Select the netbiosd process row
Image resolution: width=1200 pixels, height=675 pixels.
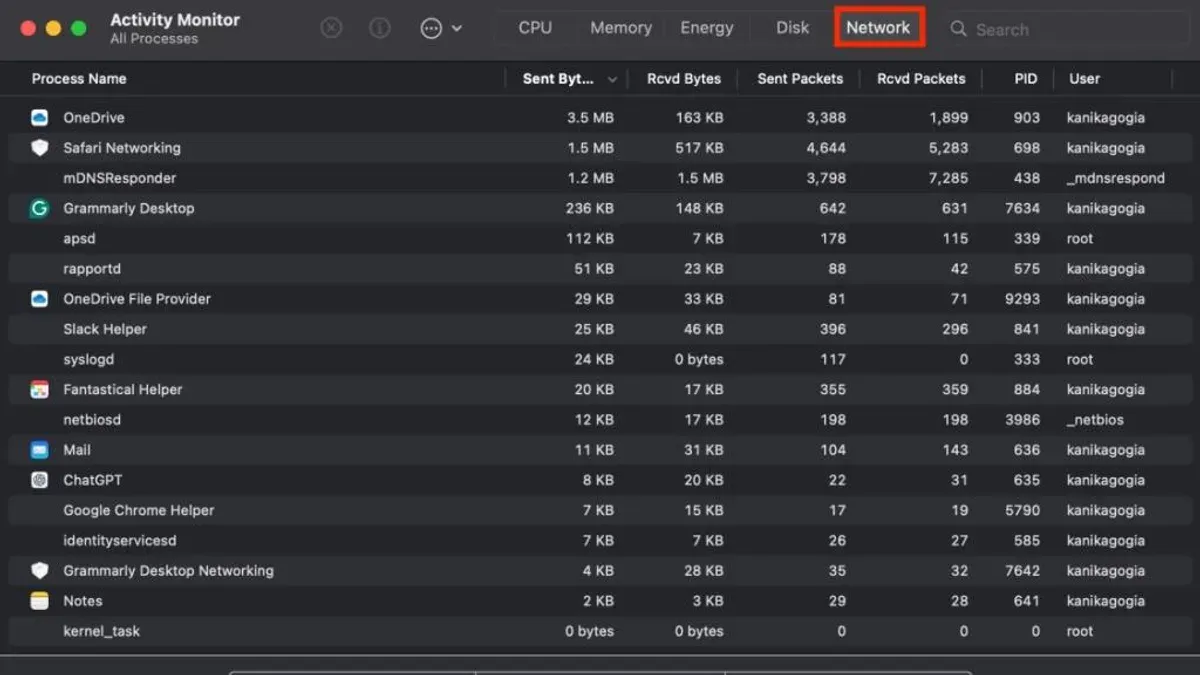(x=600, y=420)
